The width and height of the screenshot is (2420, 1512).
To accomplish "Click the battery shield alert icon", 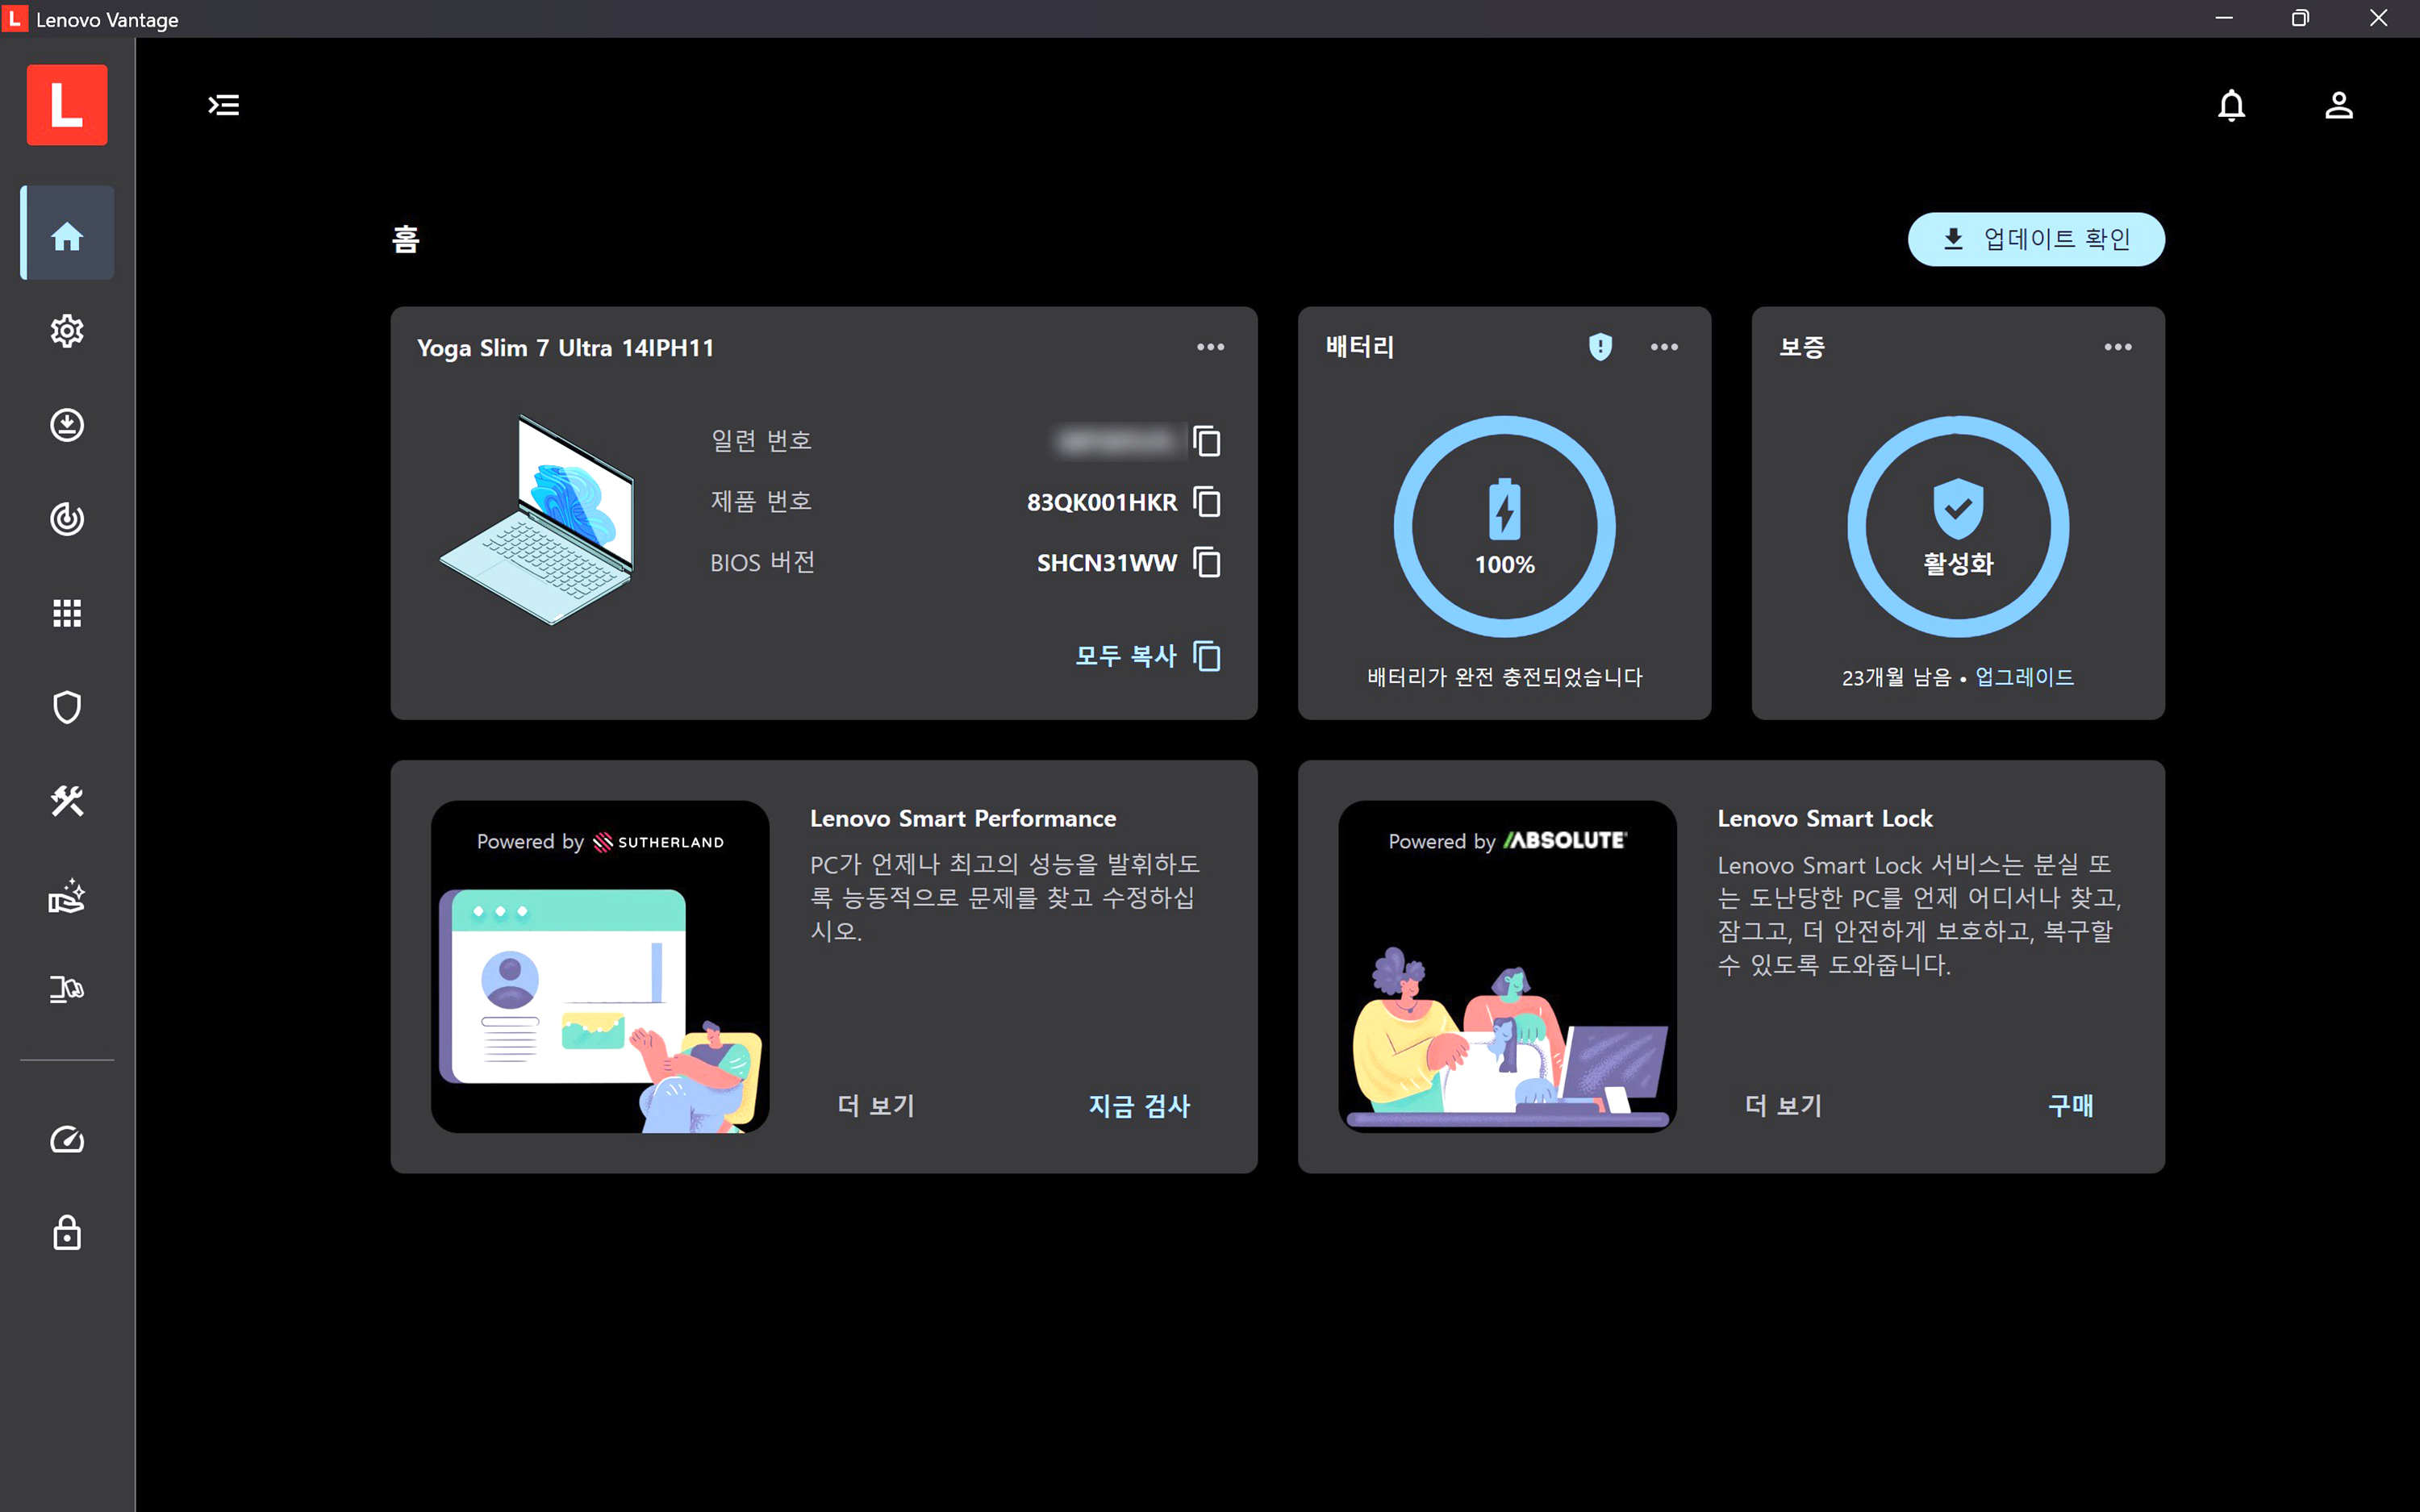I will click(1601, 347).
